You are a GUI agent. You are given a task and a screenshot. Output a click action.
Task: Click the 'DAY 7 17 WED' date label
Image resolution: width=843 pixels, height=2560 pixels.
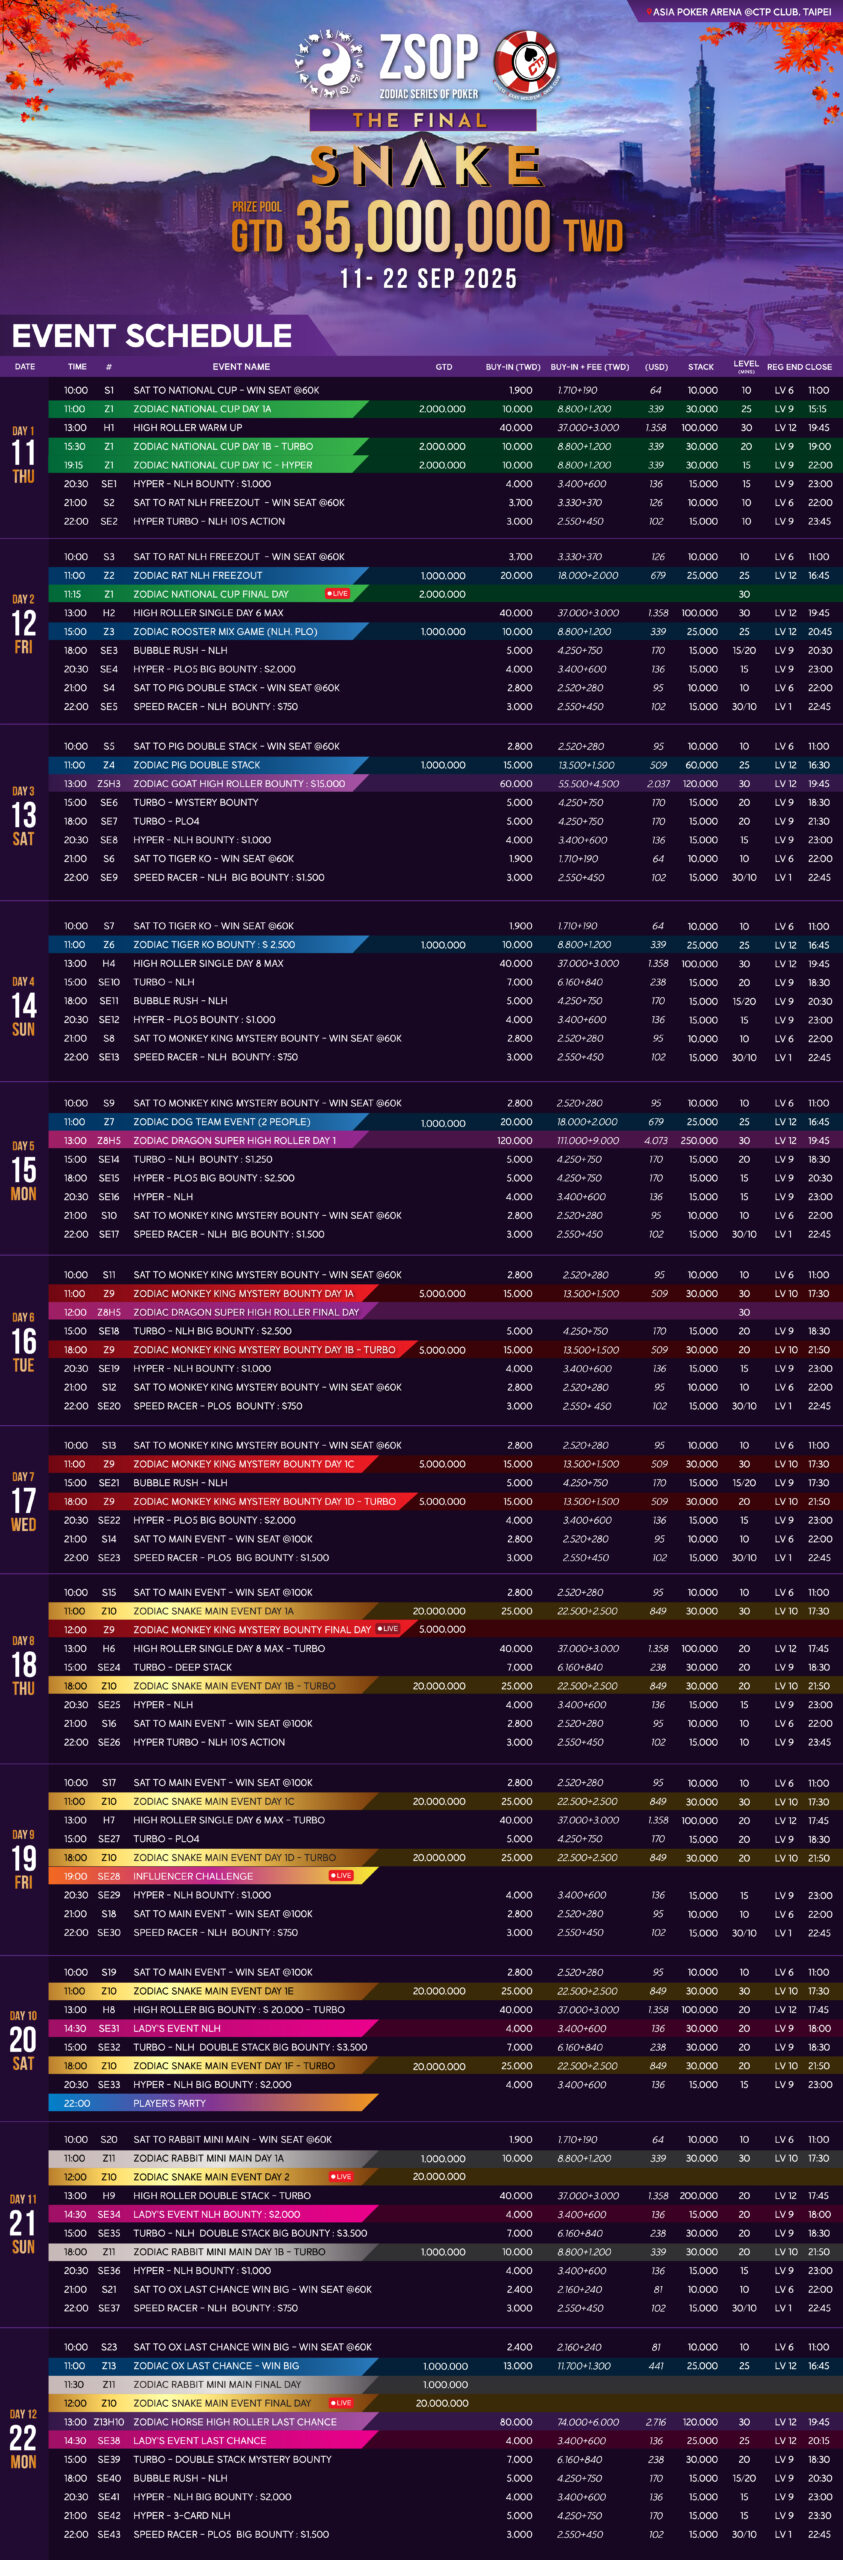click(x=23, y=1502)
